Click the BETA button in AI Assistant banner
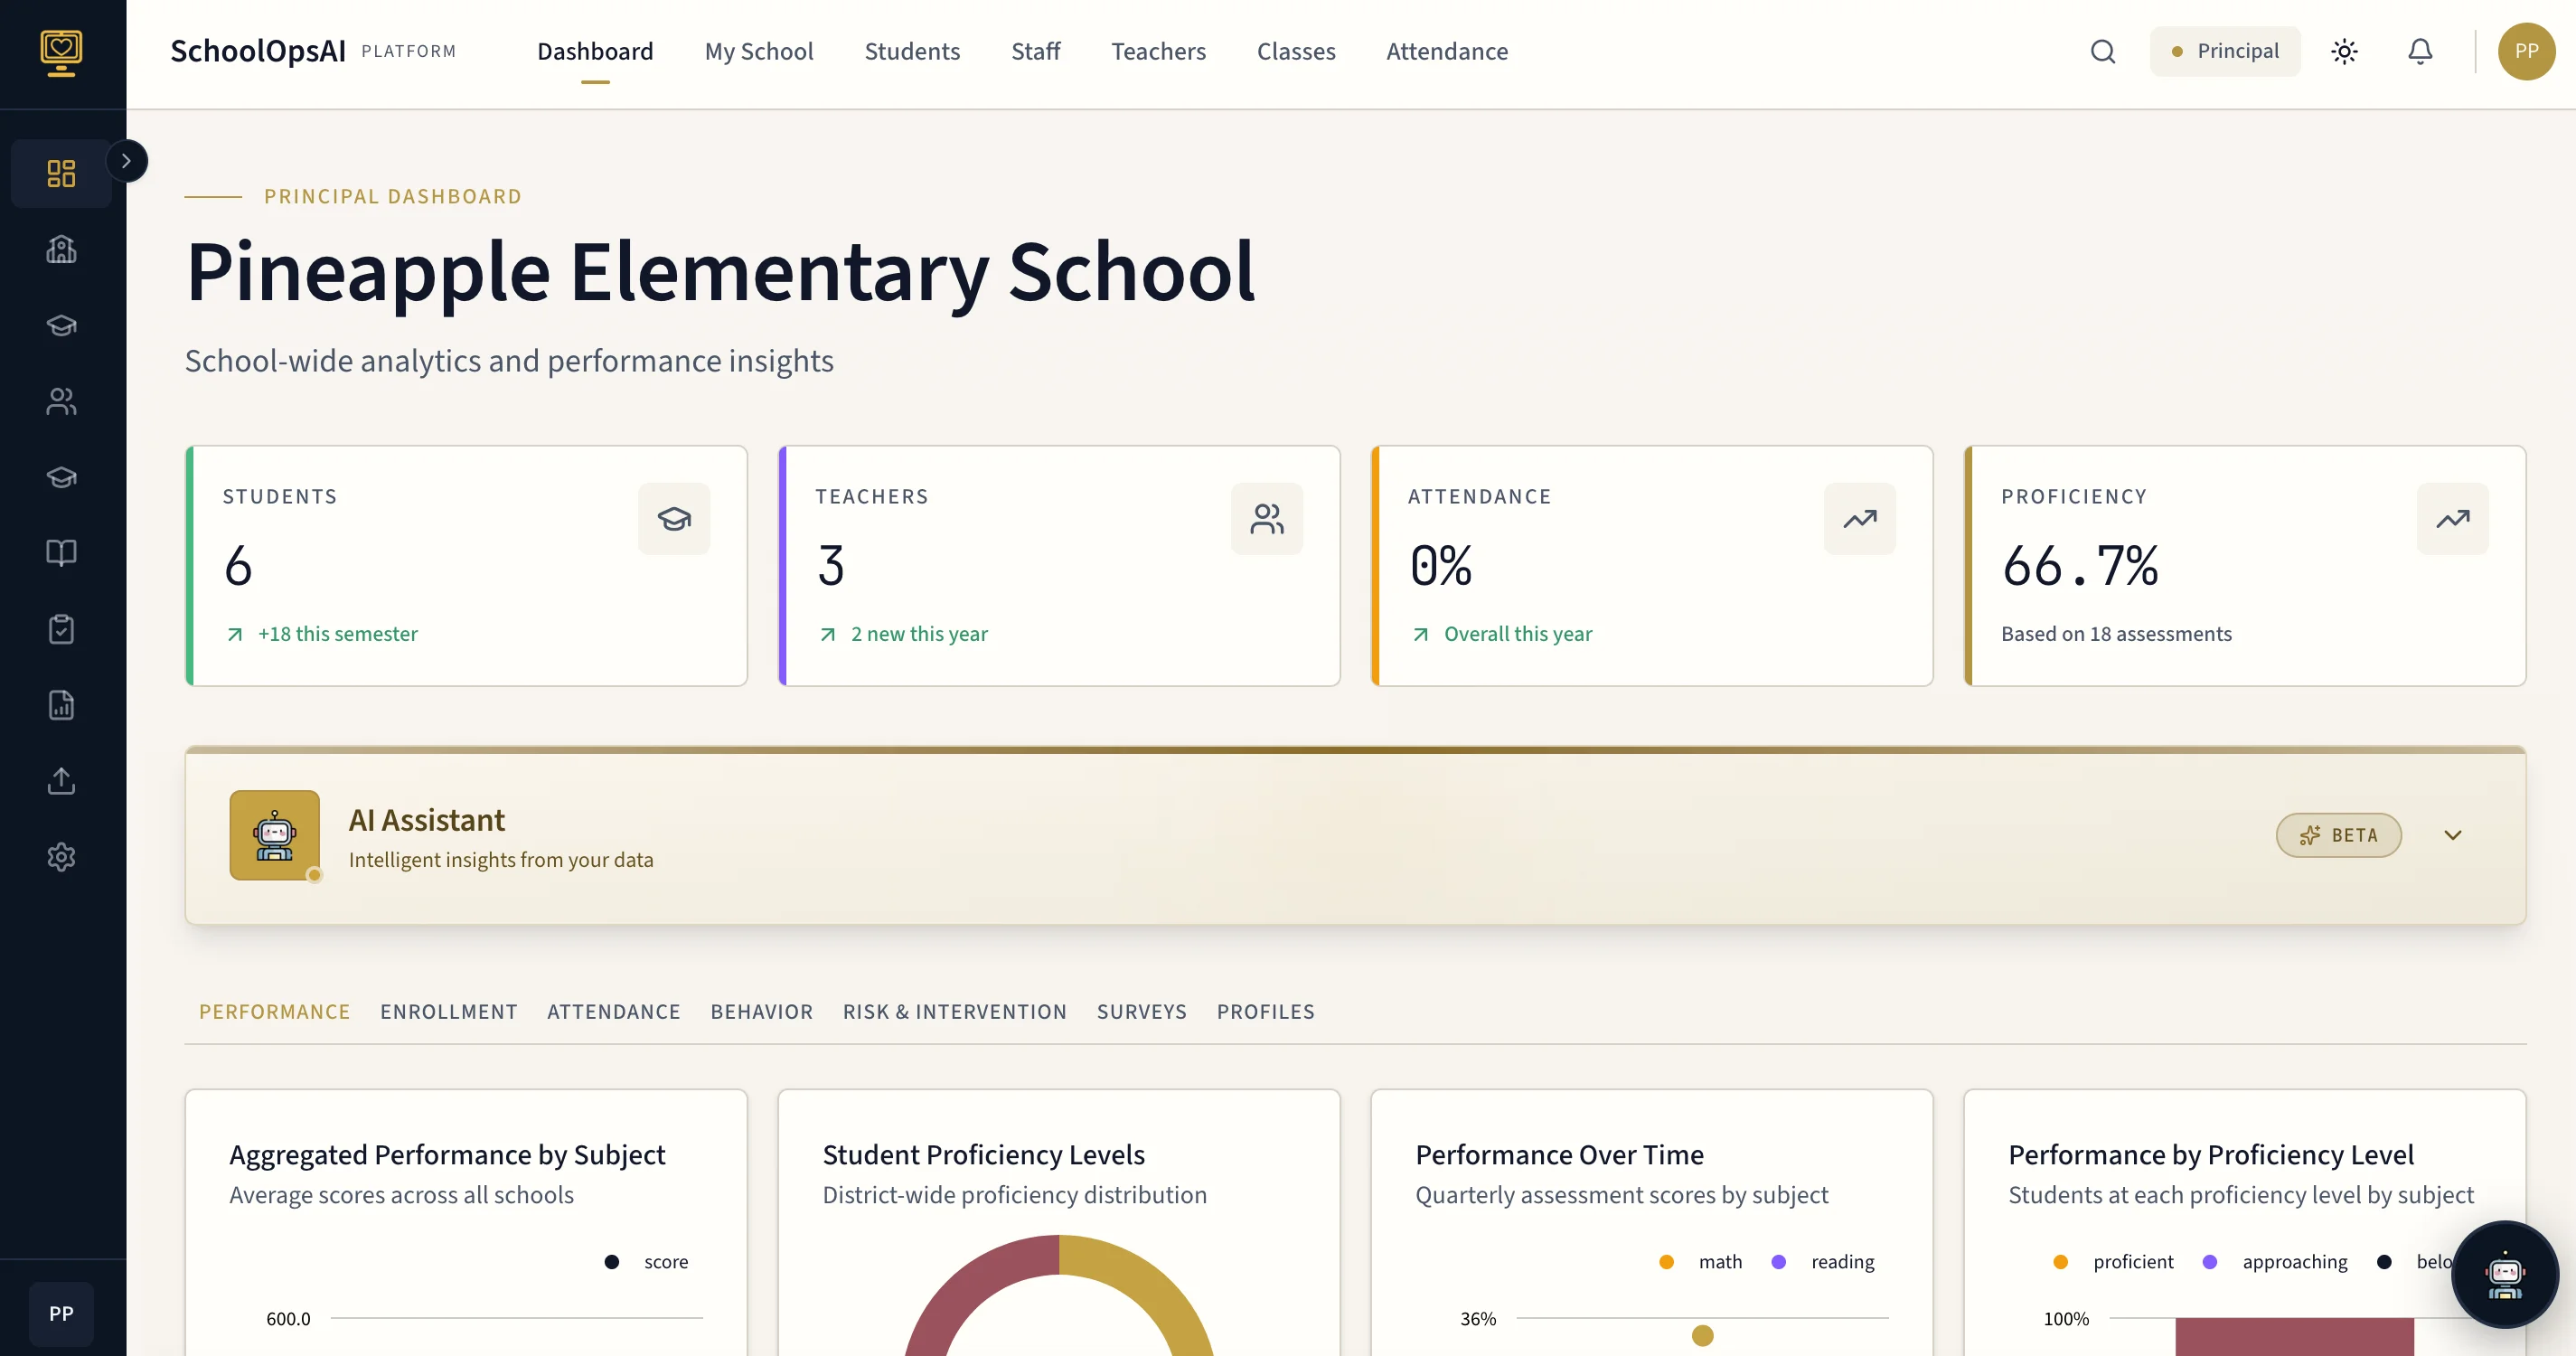 tap(2339, 835)
